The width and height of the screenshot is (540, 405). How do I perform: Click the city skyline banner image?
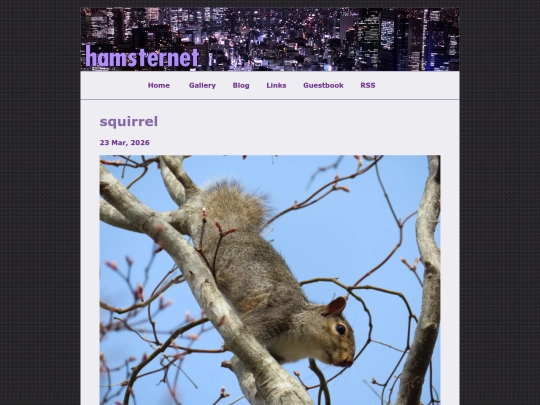[x=270, y=39]
